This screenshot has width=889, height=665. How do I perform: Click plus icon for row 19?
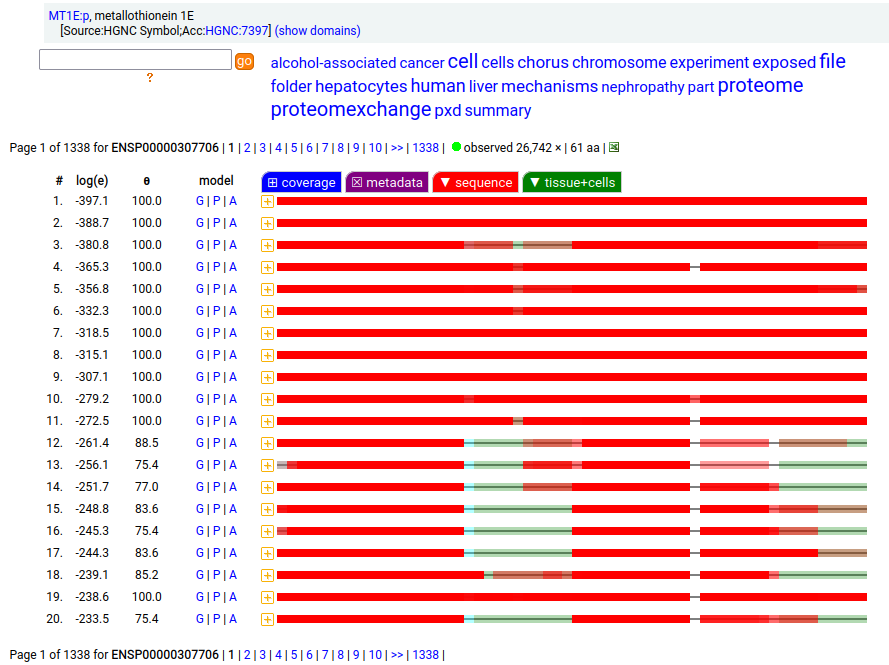coord(268,597)
